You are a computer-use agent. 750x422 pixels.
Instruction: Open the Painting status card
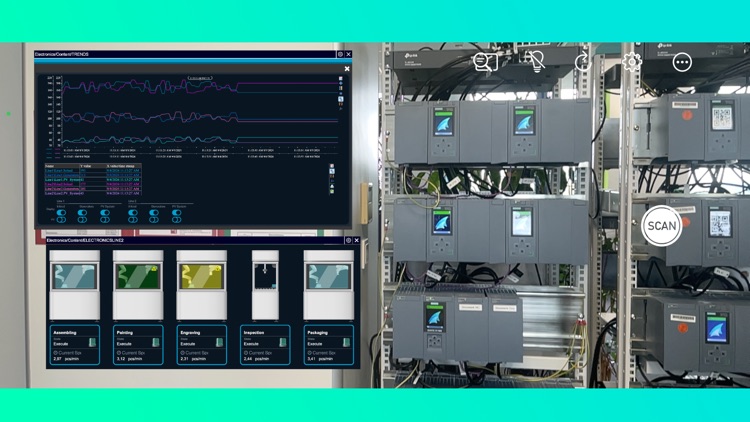[138, 345]
